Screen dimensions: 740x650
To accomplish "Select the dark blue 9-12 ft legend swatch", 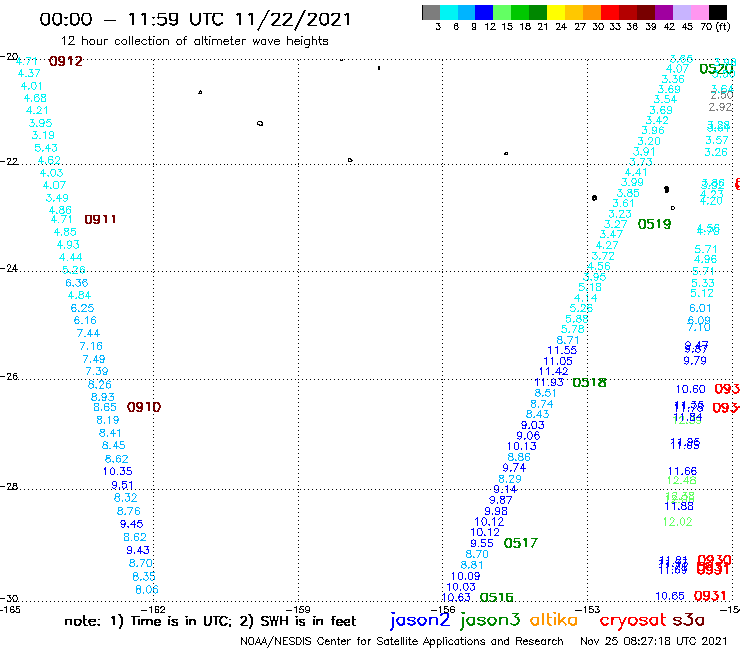I will 484,12.
